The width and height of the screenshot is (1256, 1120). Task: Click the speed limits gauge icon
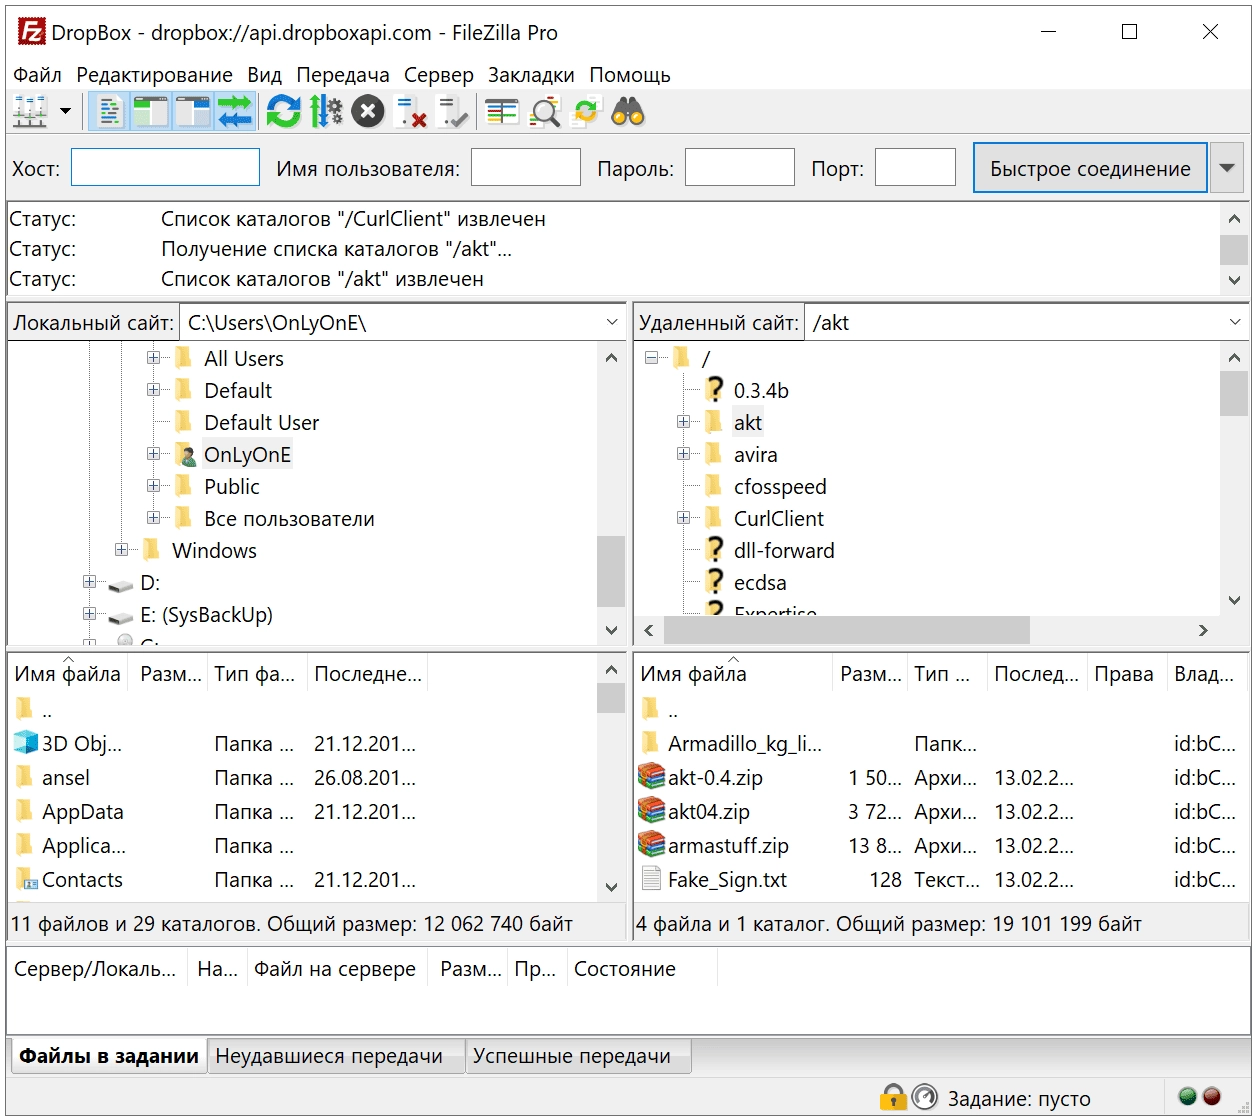point(925,1097)
